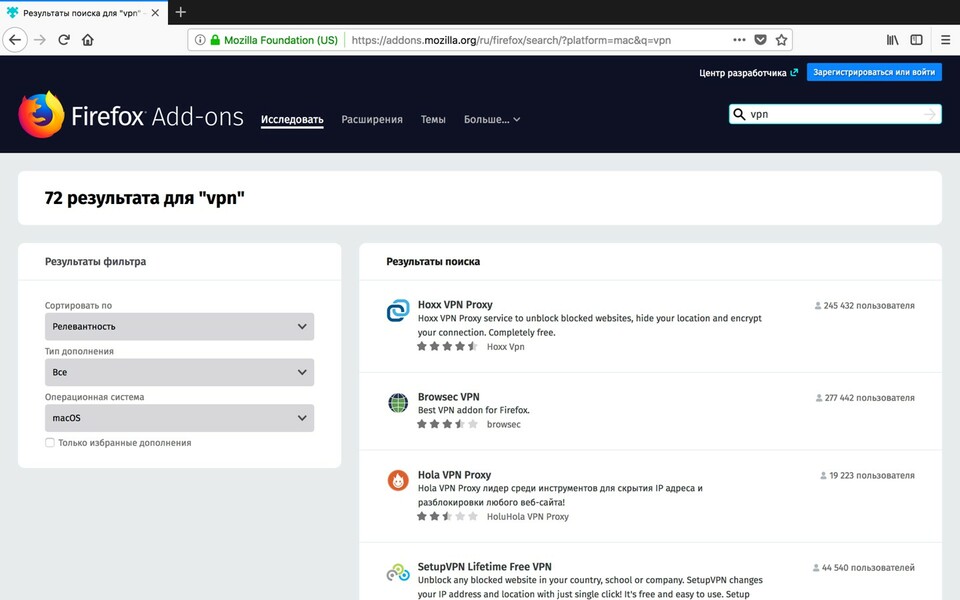The height and width of the screenshot is (600, 960).
Task: Click the Результаты фильтра heading
Action: click(96, 261)
